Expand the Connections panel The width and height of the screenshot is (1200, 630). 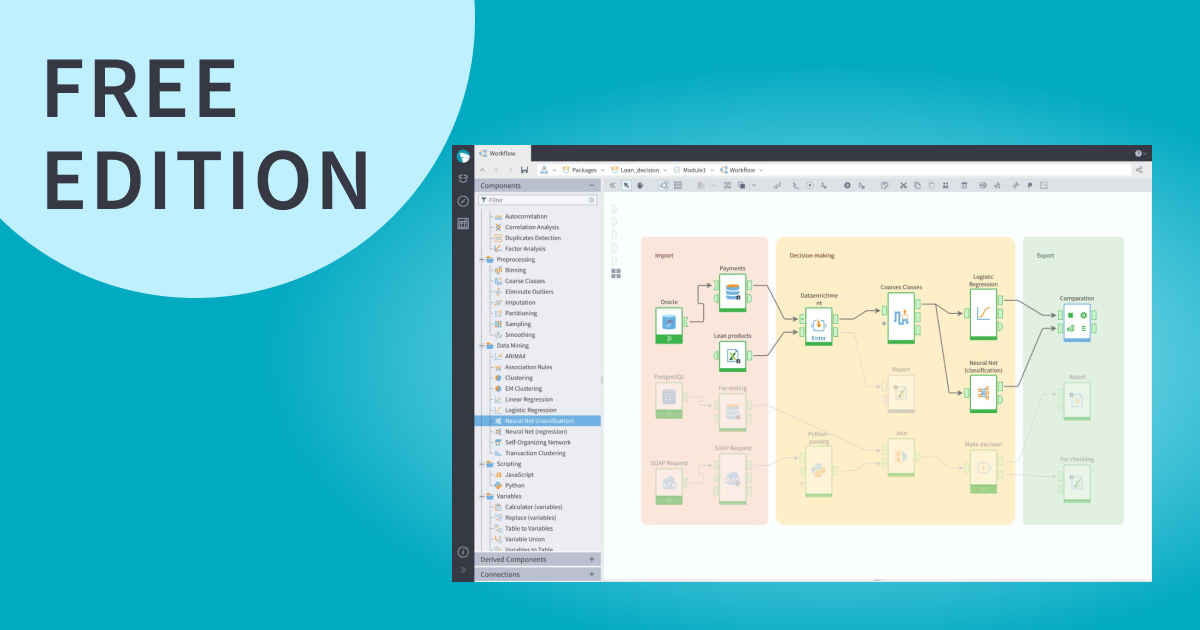point(592,574)
